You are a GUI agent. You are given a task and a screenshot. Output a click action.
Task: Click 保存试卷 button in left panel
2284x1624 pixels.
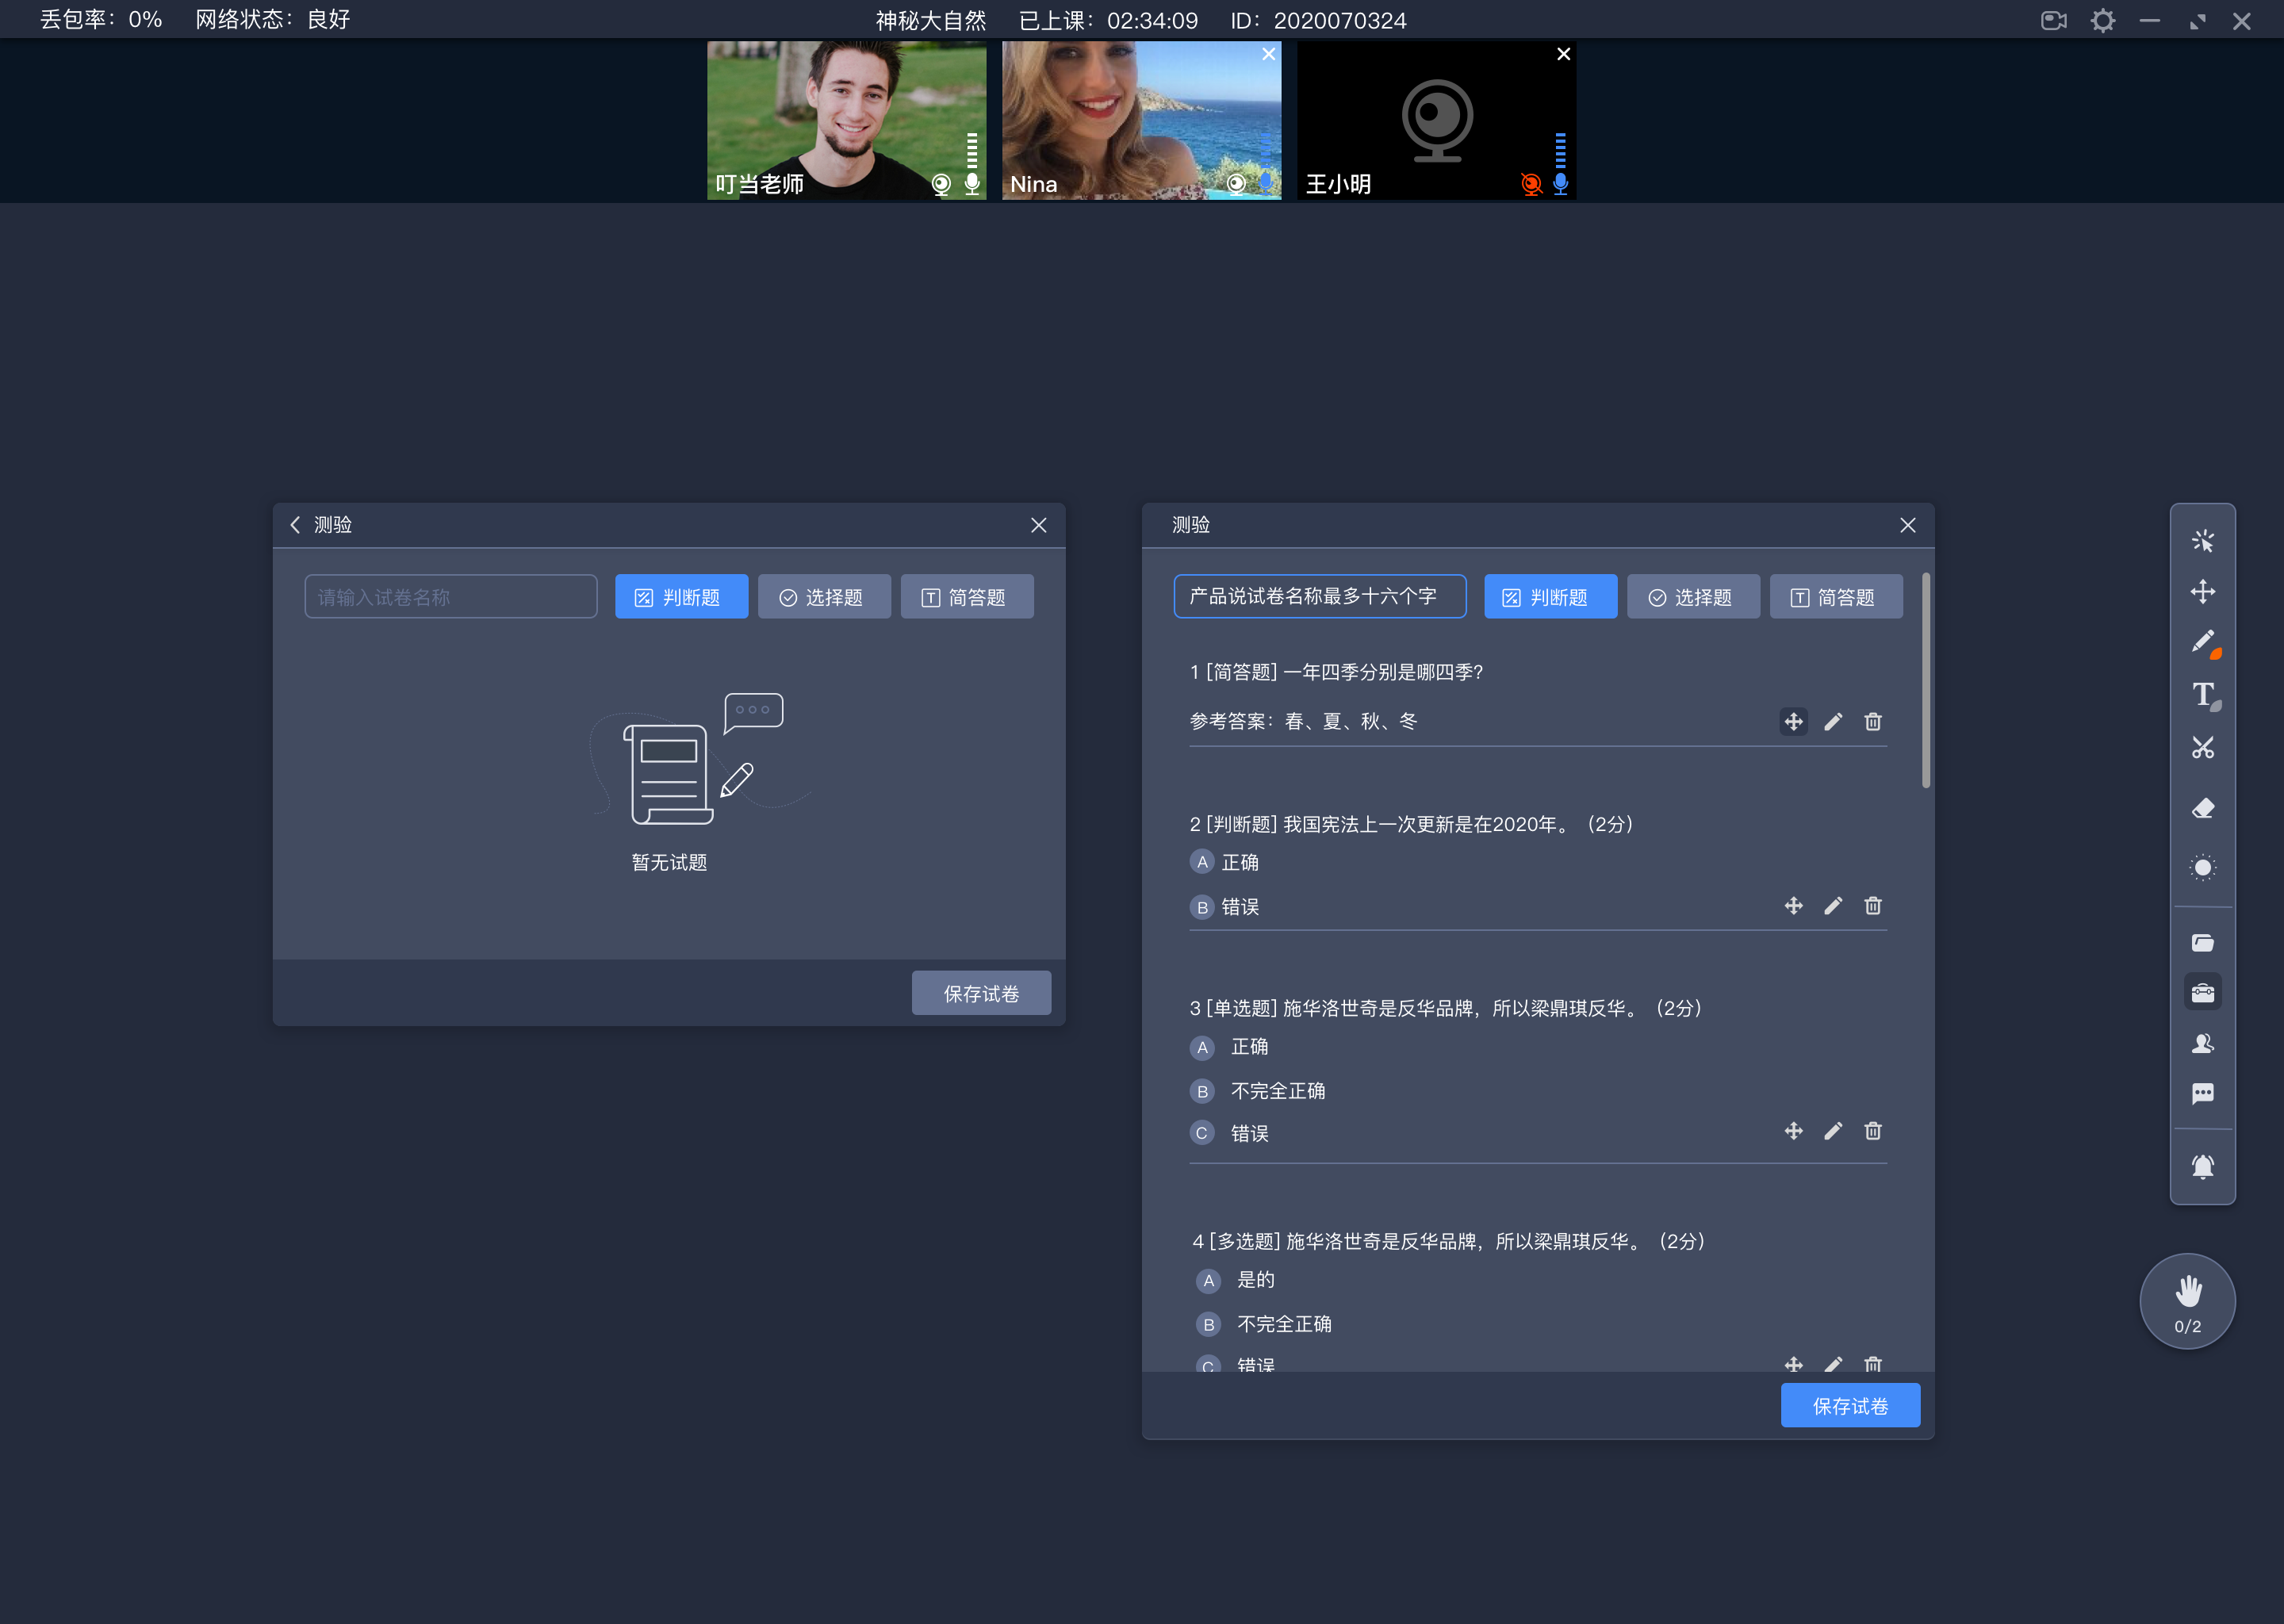click(x=982, y=993)
